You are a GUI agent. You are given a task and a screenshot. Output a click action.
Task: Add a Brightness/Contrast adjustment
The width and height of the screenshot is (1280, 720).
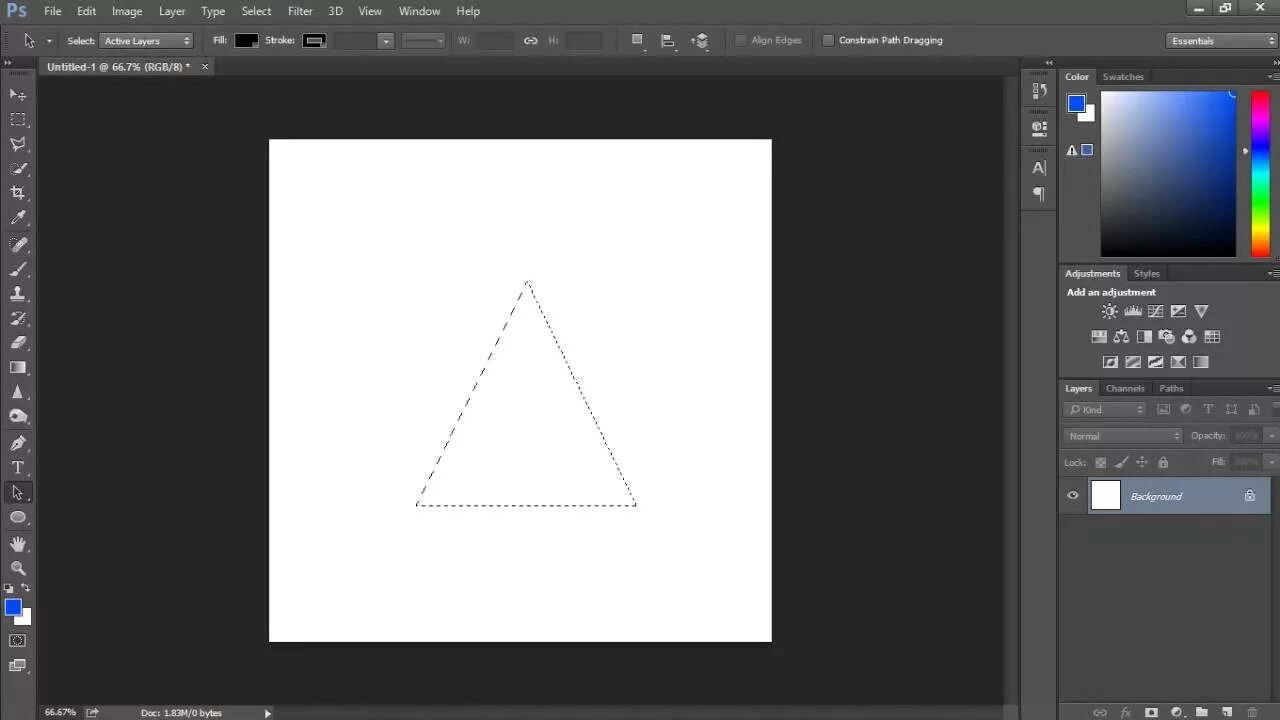click(1110, 312)
